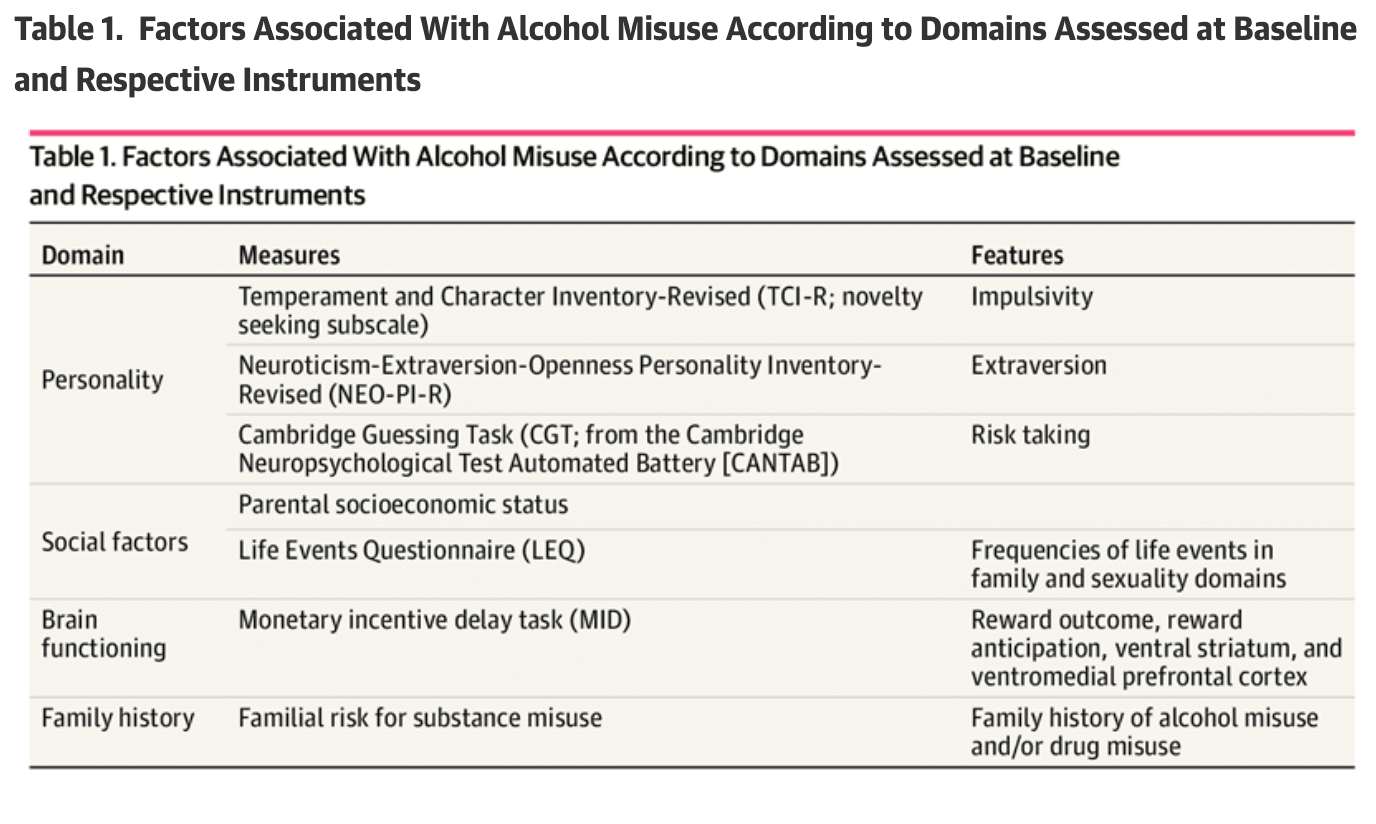Image resolution: width=1376 pixels, height=824 pixels.
Task: Click the Features column header
Action: point(1017,255)
